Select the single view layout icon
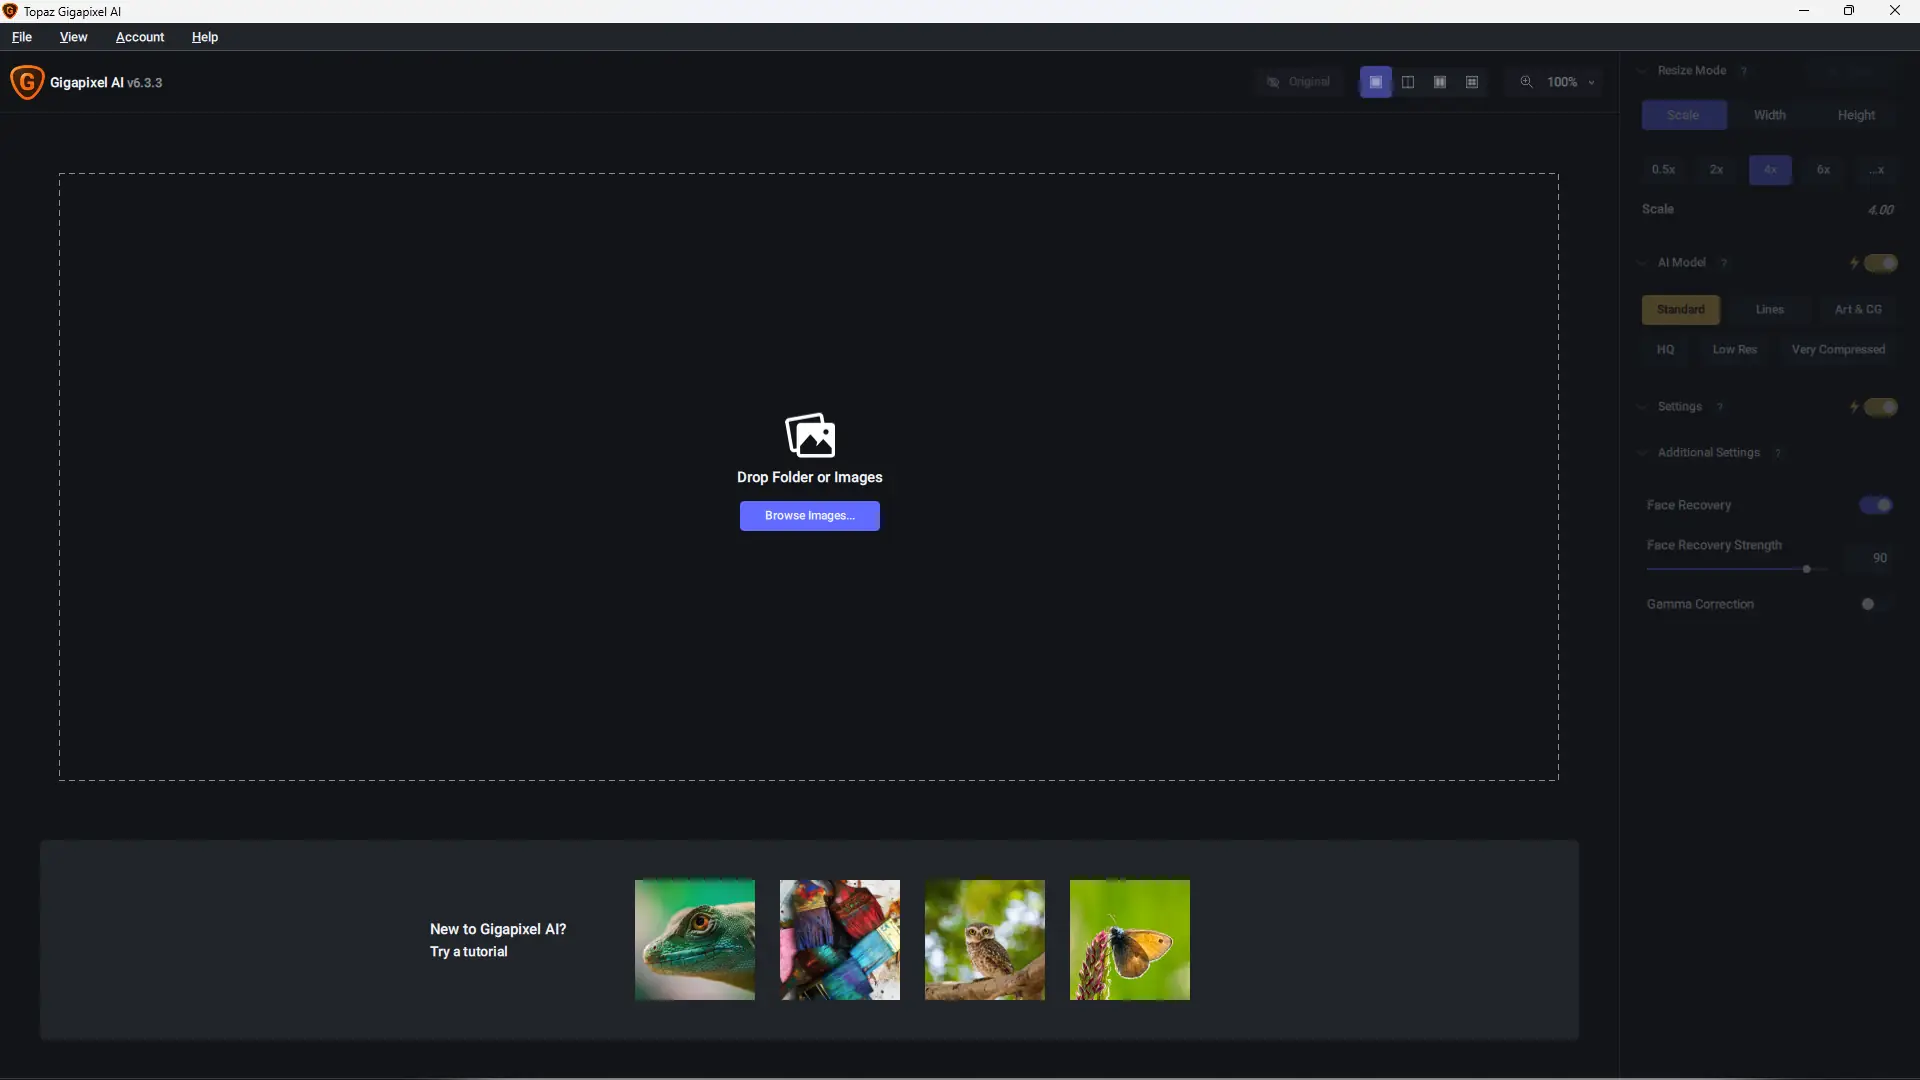Screen dimensions: 1920x1080 [x=1375, y=82]
